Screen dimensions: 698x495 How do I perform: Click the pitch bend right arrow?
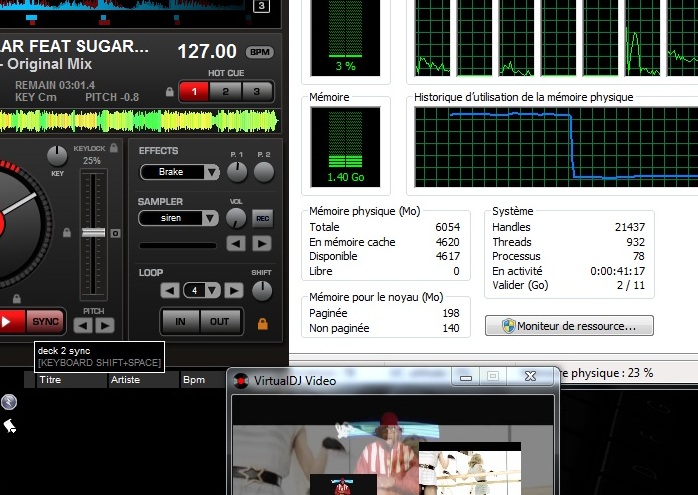point(105,325)
